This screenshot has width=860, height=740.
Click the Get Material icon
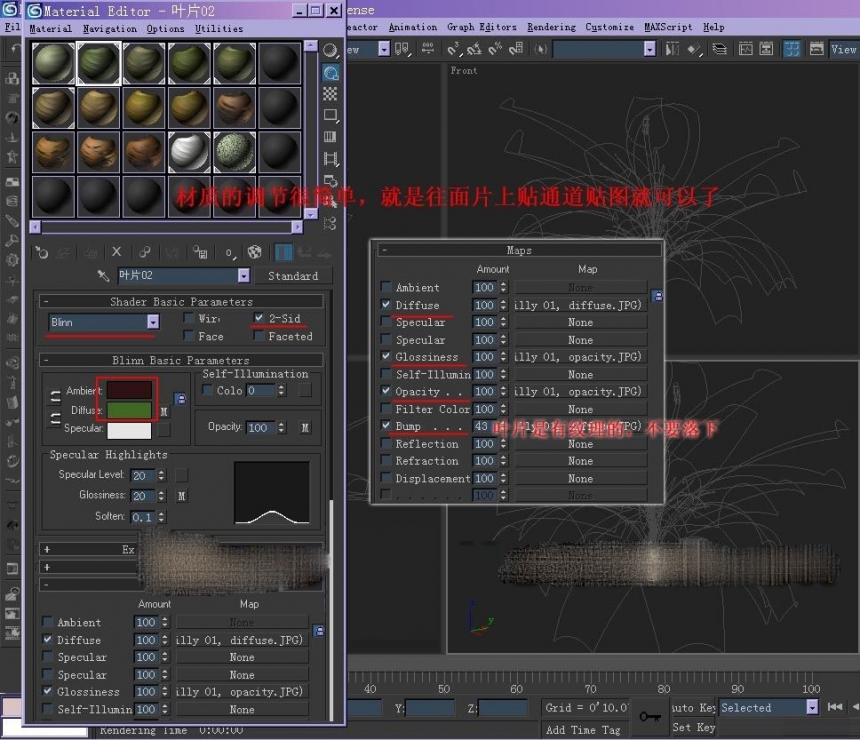[x=42, y=252]
